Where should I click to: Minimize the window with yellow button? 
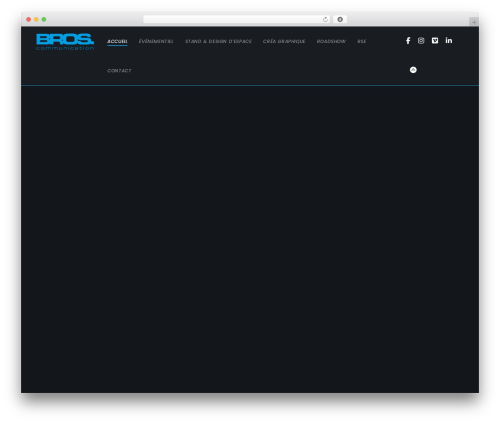36,19
